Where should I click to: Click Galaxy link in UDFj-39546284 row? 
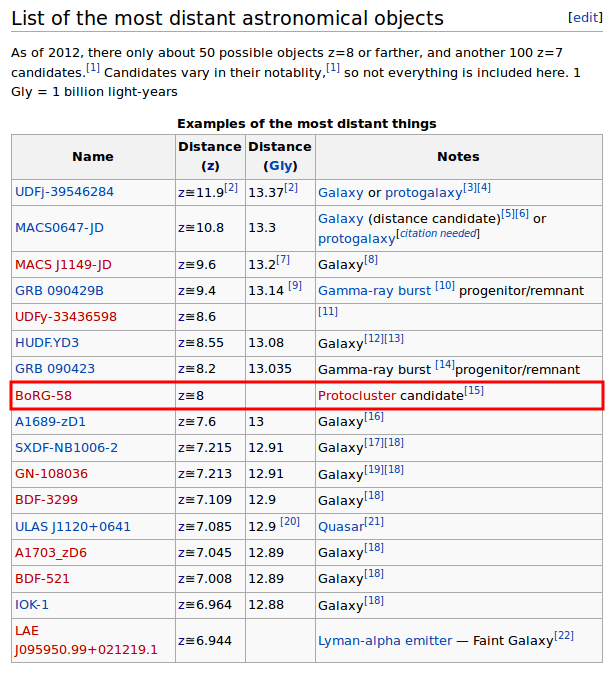point(341,193)
